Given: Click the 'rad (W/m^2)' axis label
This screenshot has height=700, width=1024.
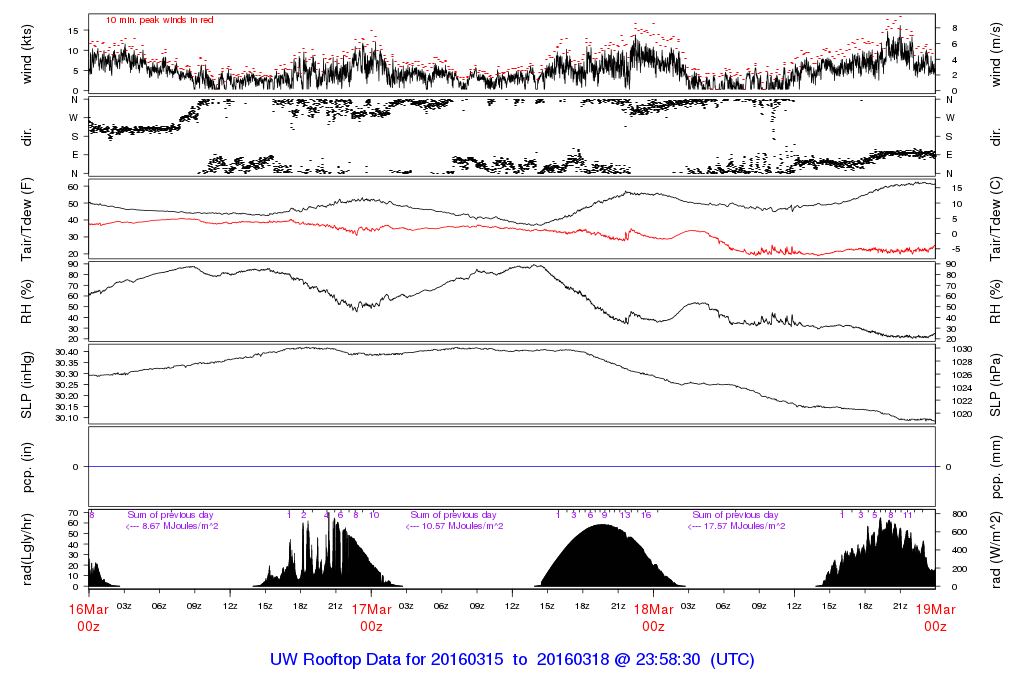Looking at the screenshot, I should 997,548.
